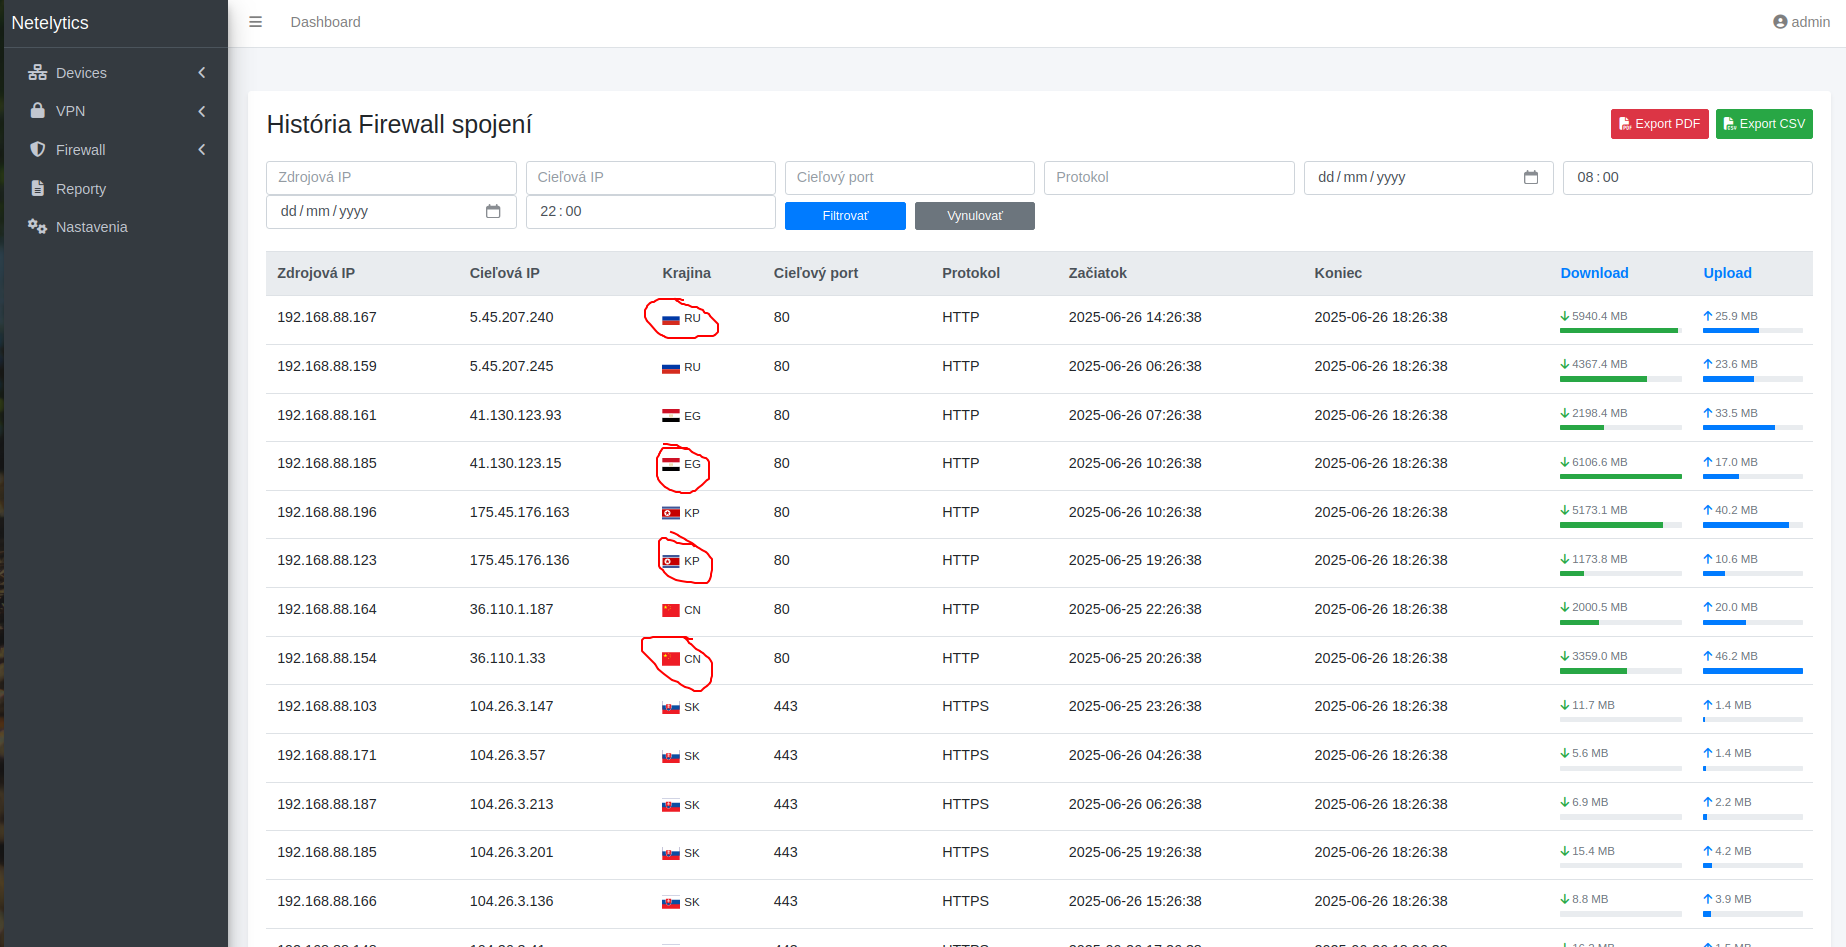1846x947 pixels.
Task: Focus the Zdrojová IP filter field
Action: 391,177
